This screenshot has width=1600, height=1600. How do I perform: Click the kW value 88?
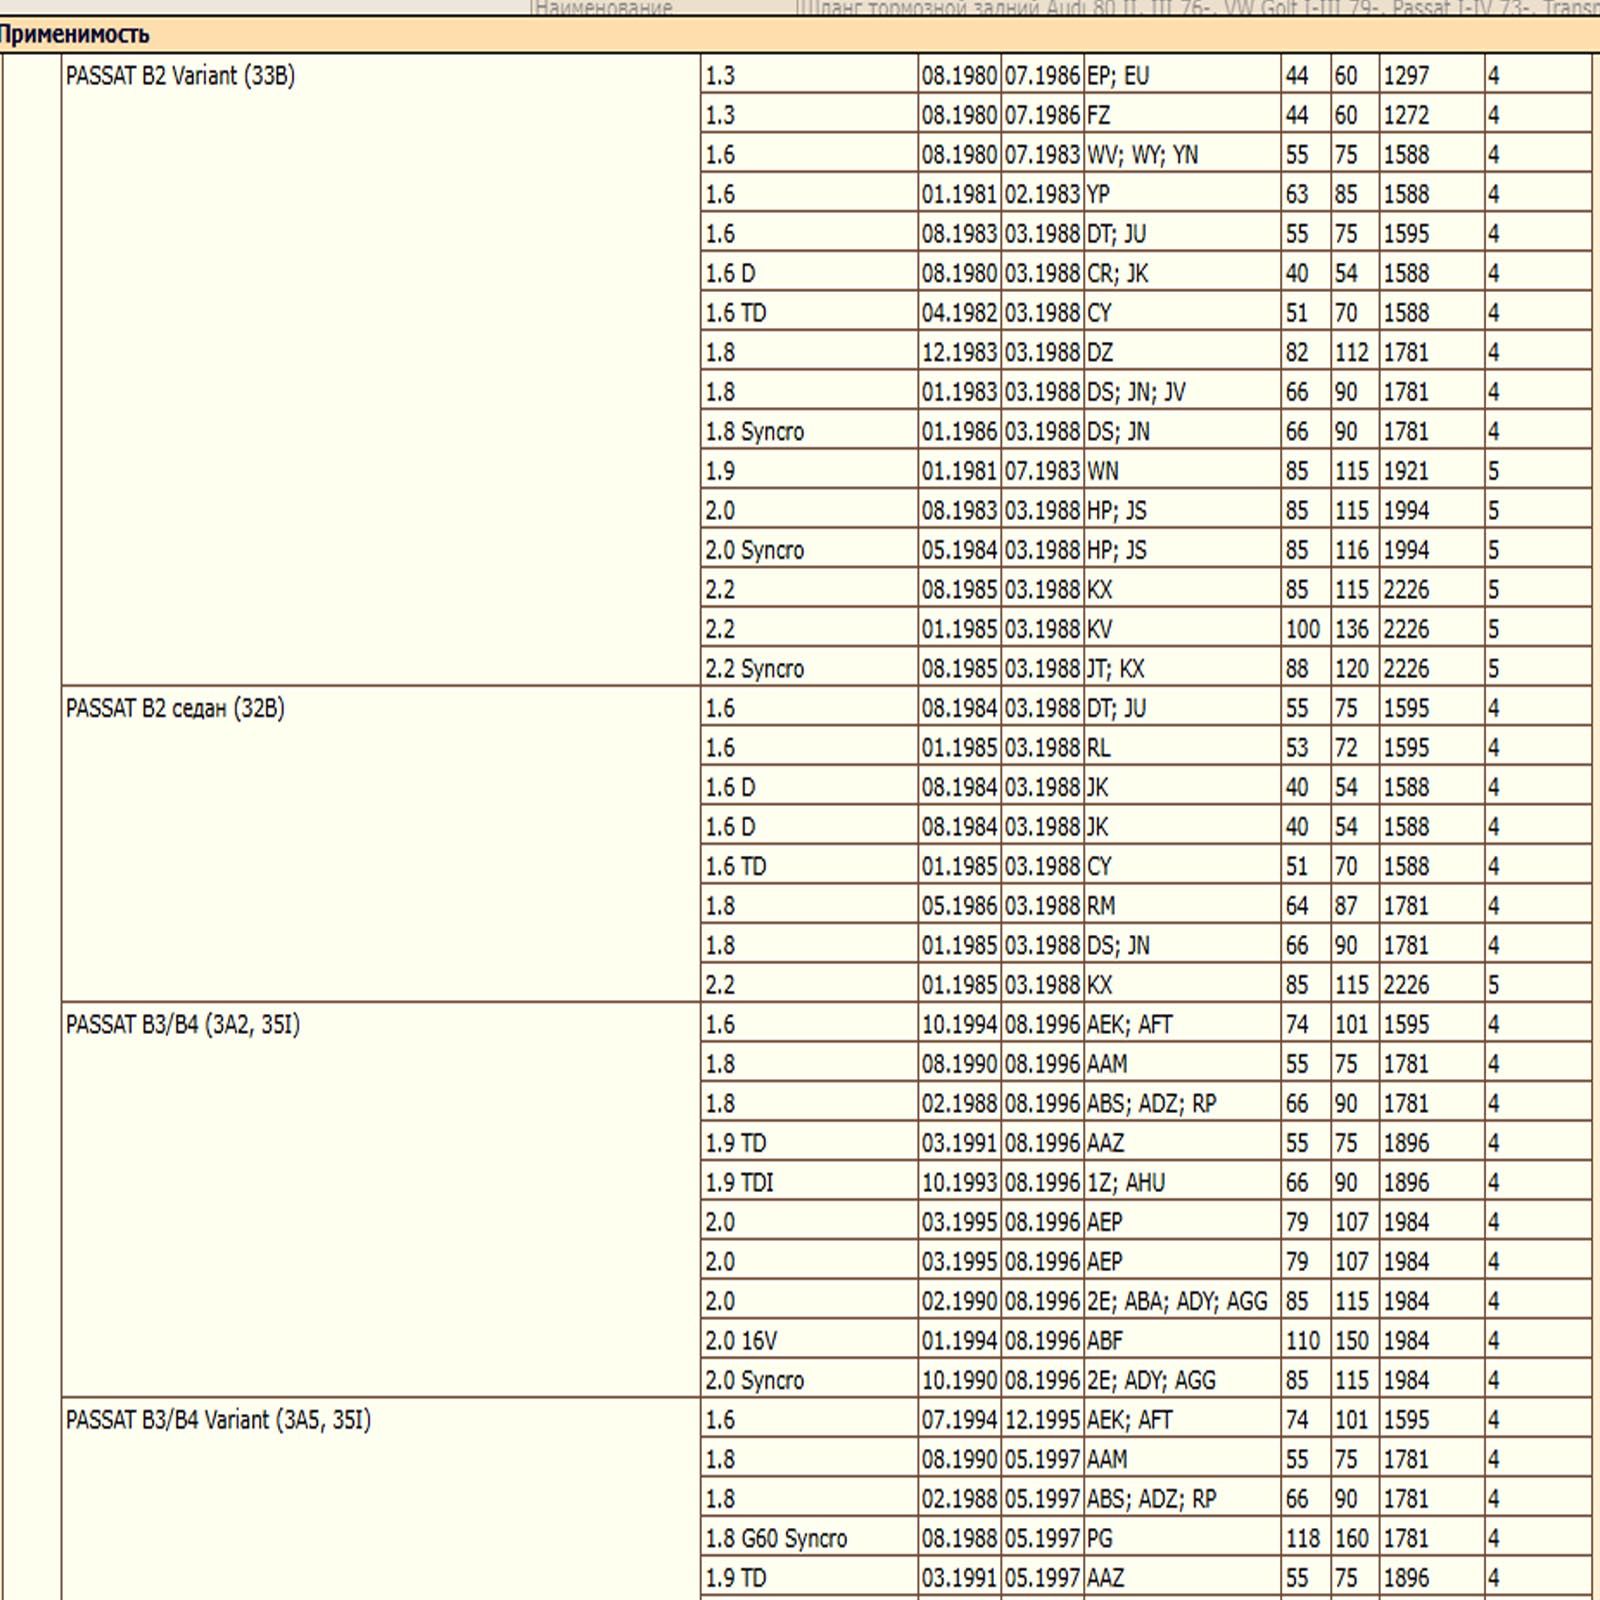(1305, 669)
